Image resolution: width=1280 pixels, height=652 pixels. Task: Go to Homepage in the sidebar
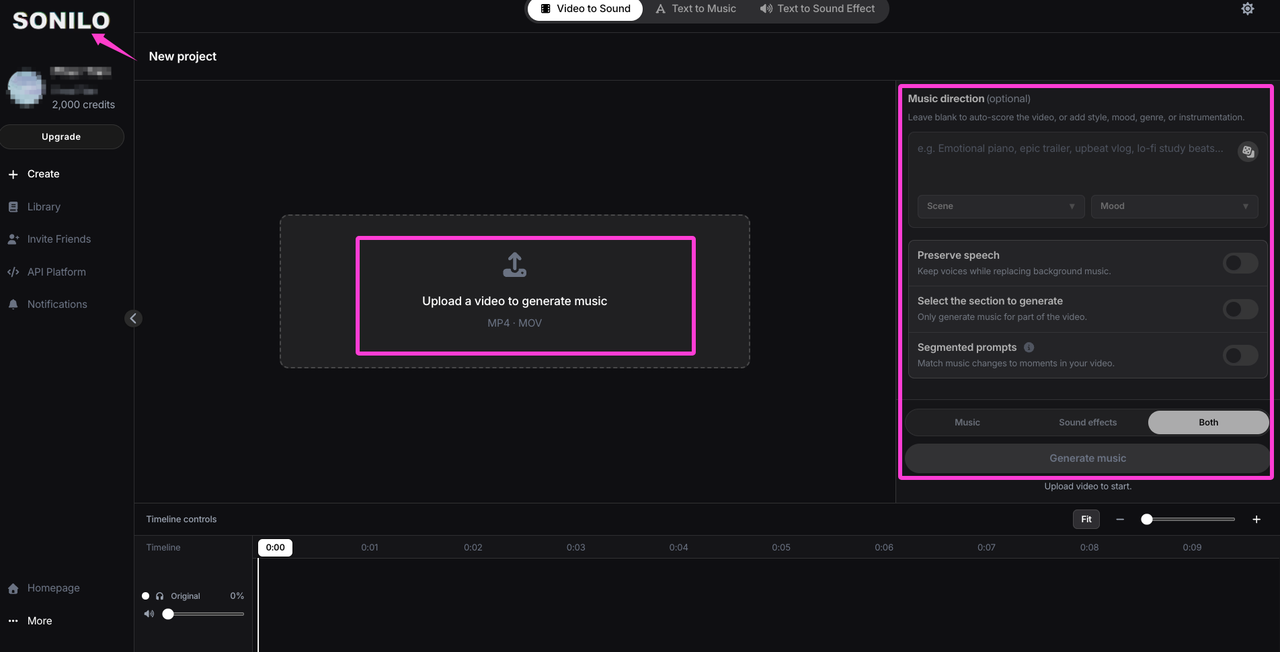(53, 589)
